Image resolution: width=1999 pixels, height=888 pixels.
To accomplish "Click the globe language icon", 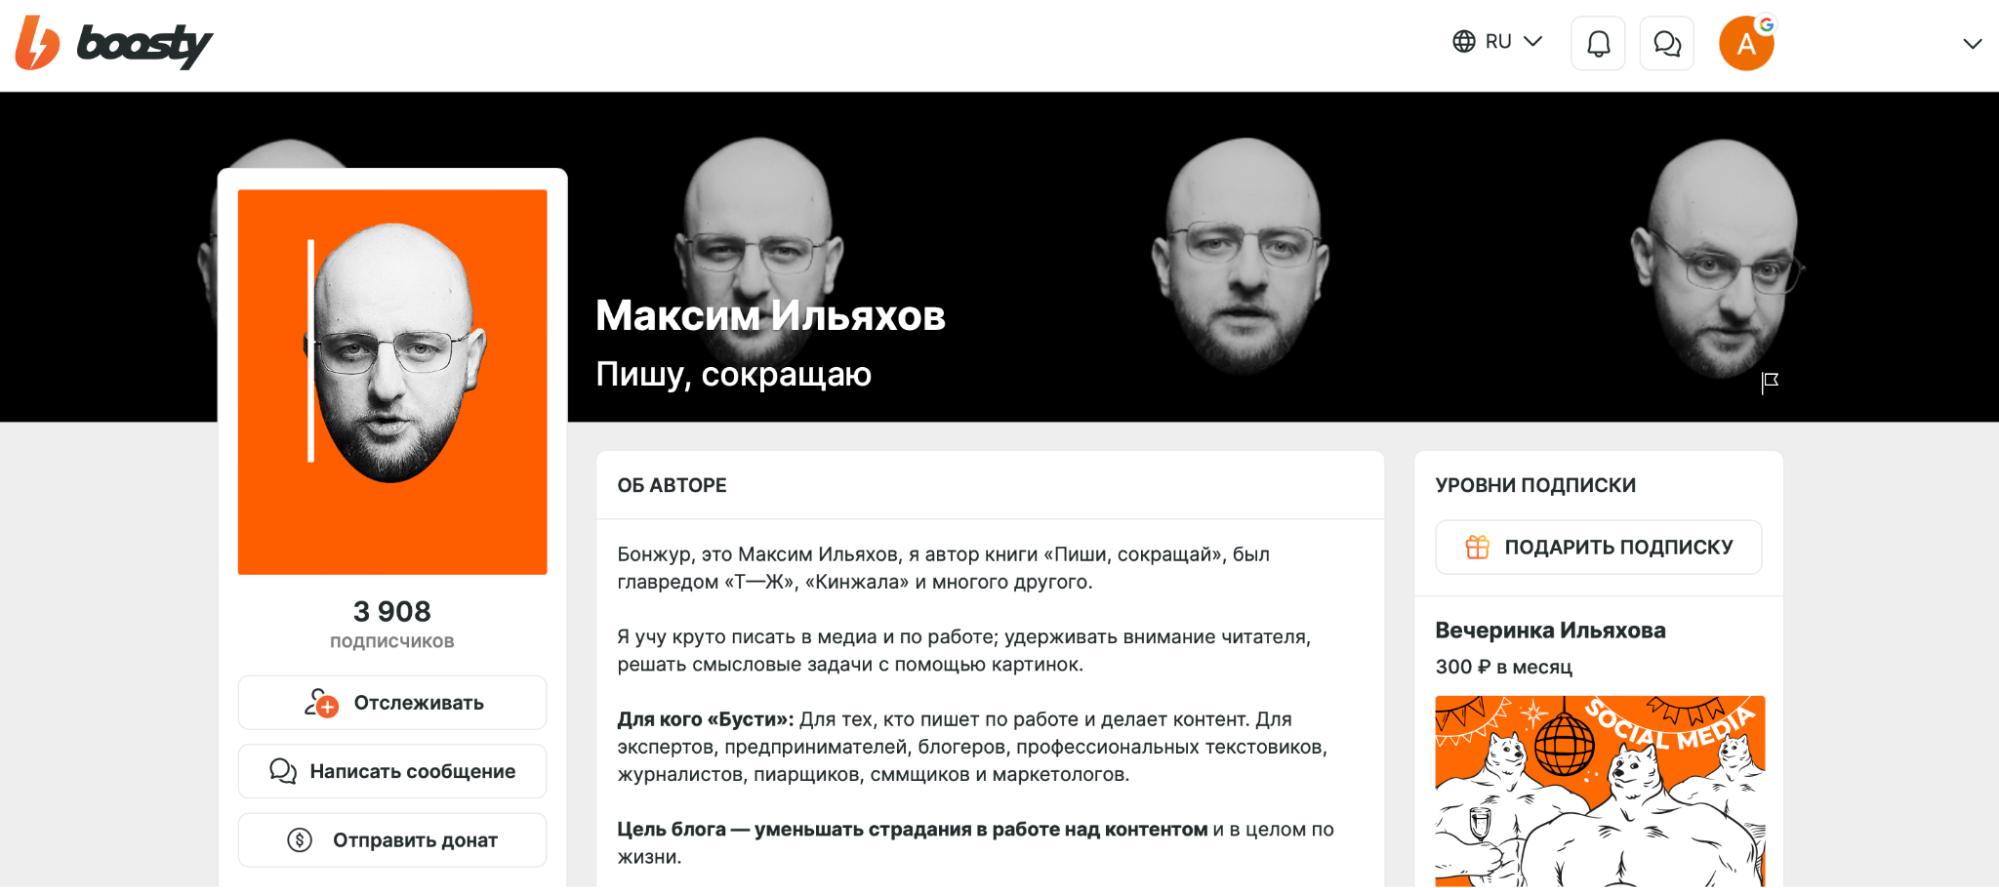I will pos(1464,42).
